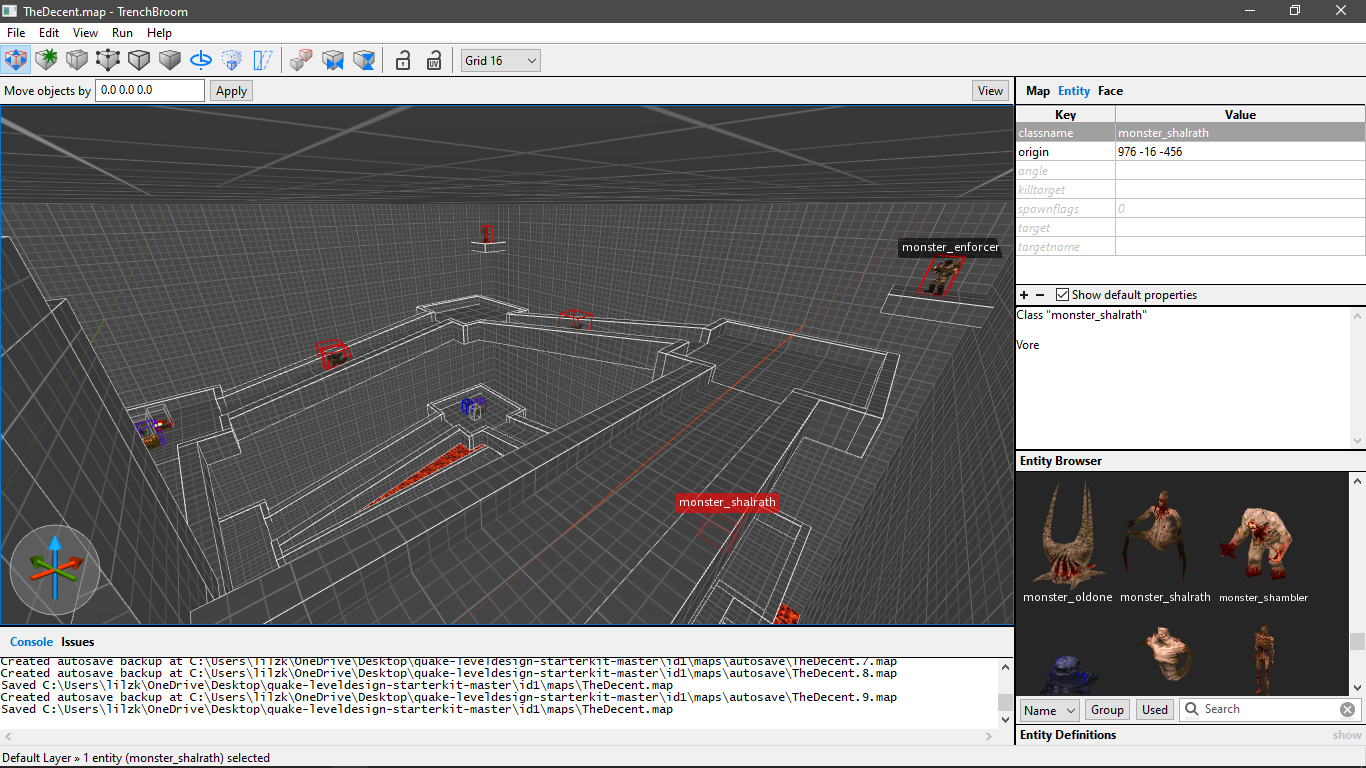Open the View button in the 3D viewport
Screen dimensions: 1366x768
point(990,91)
